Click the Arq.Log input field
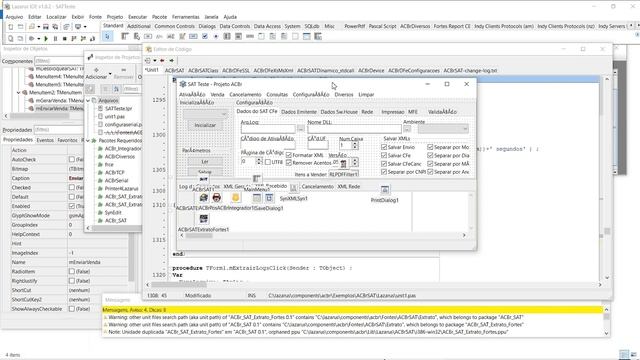This screenshot has height=360, width=640. click(x=268, y=129)
